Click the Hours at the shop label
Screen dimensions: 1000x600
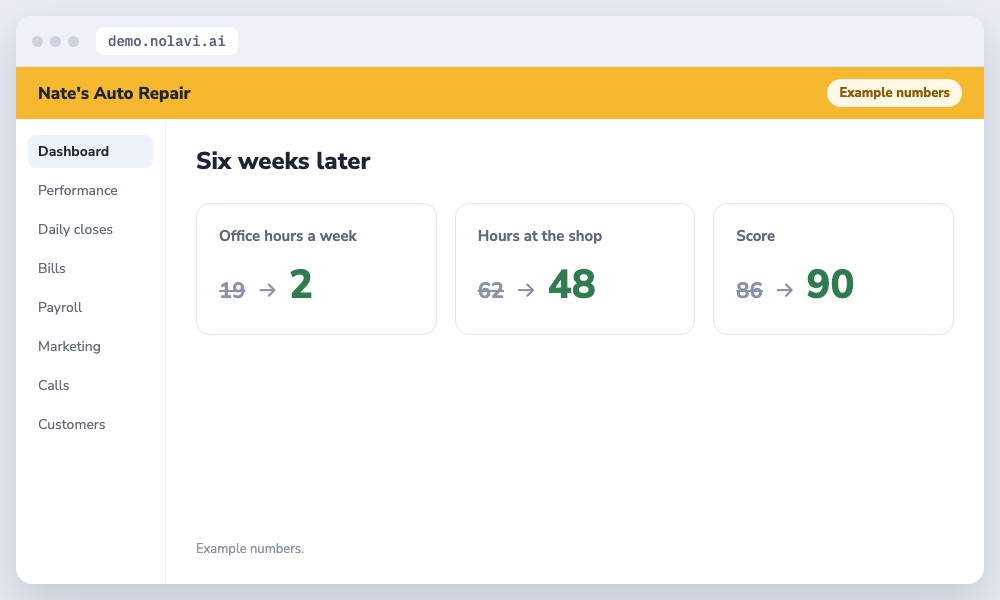coord(540,236)
